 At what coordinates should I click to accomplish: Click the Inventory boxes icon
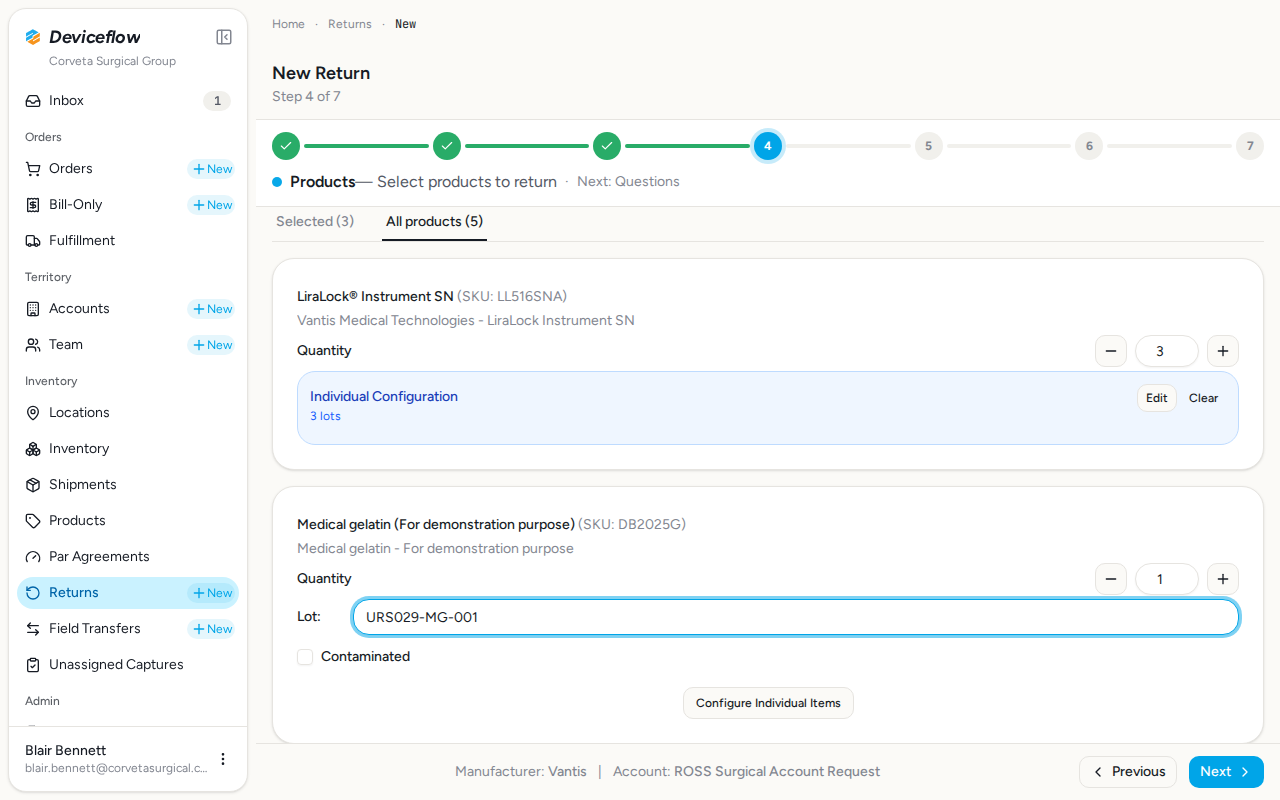[x=33, y=449]
